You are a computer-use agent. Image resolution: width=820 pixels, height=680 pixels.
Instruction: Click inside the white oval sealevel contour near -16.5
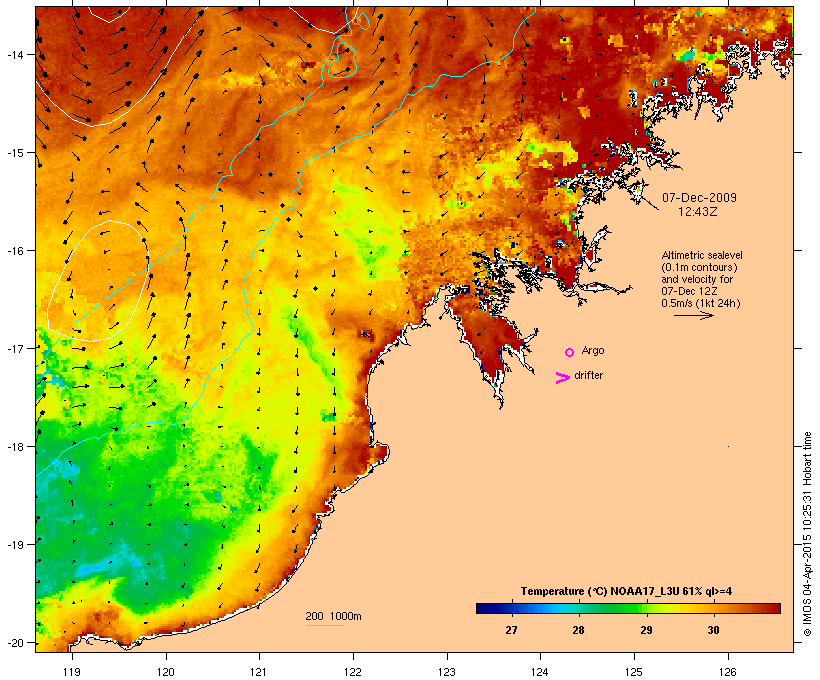click(98, 281)
